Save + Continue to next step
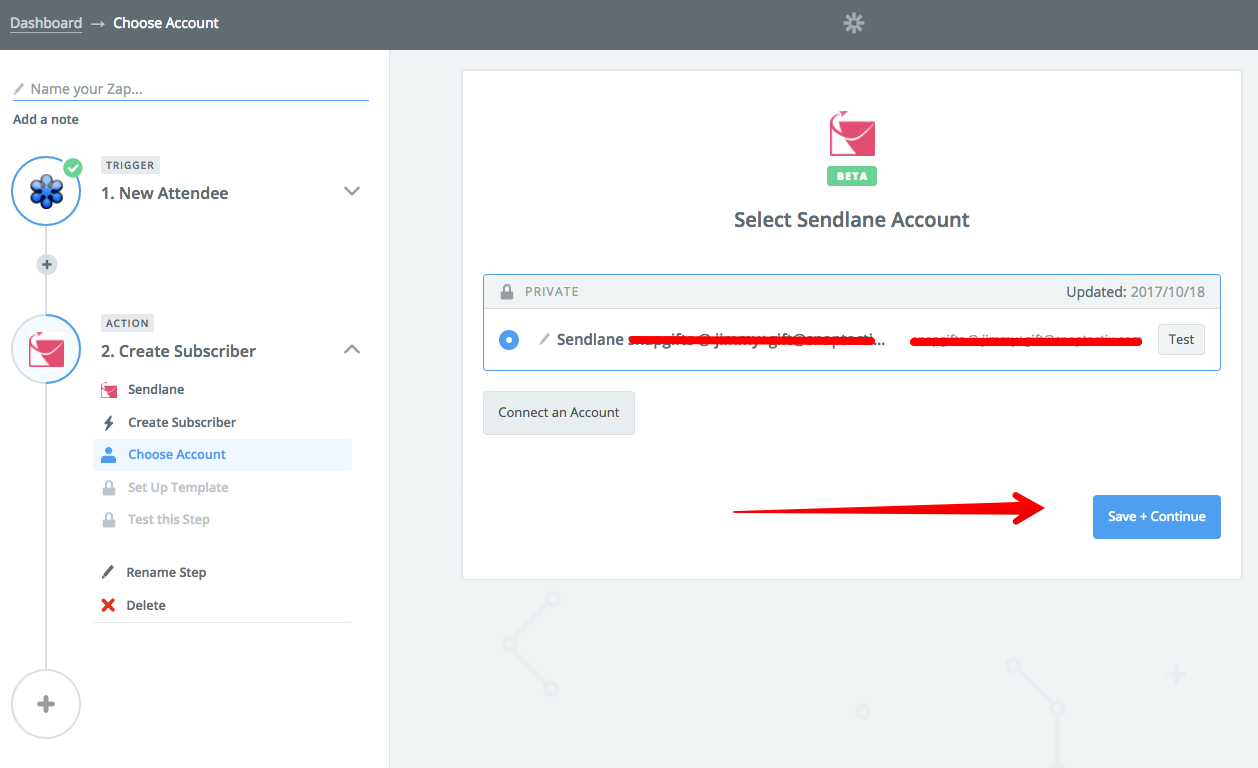Viewport: 1258px width, 768px height. 1157,516
